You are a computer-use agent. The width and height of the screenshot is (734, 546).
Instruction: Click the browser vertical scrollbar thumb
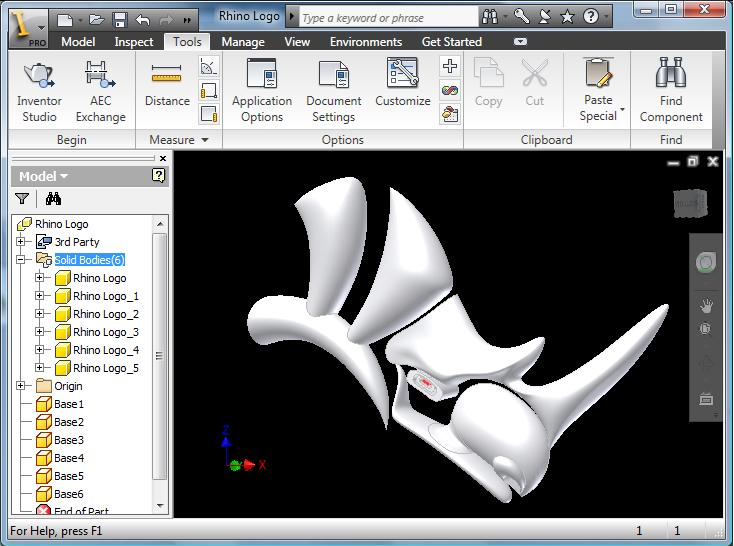[160, 357]
